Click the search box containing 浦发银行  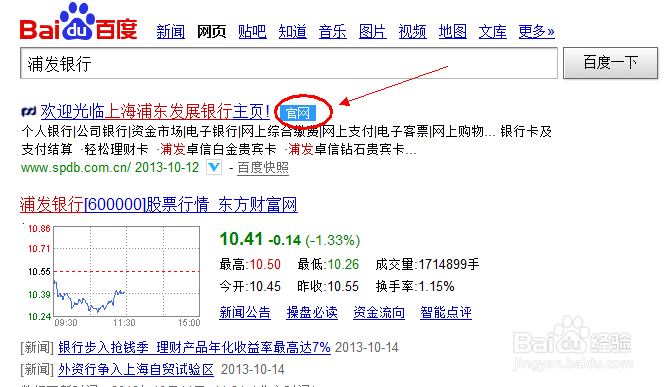point(289,63)
